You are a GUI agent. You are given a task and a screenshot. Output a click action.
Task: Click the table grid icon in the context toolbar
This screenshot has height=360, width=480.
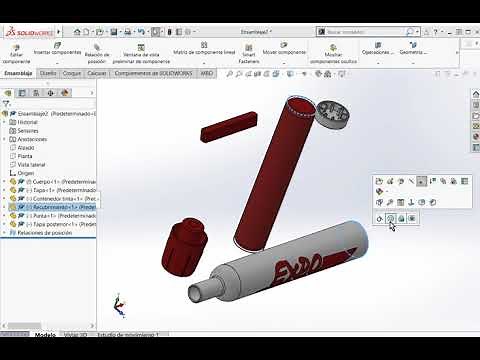coord(464,181)
